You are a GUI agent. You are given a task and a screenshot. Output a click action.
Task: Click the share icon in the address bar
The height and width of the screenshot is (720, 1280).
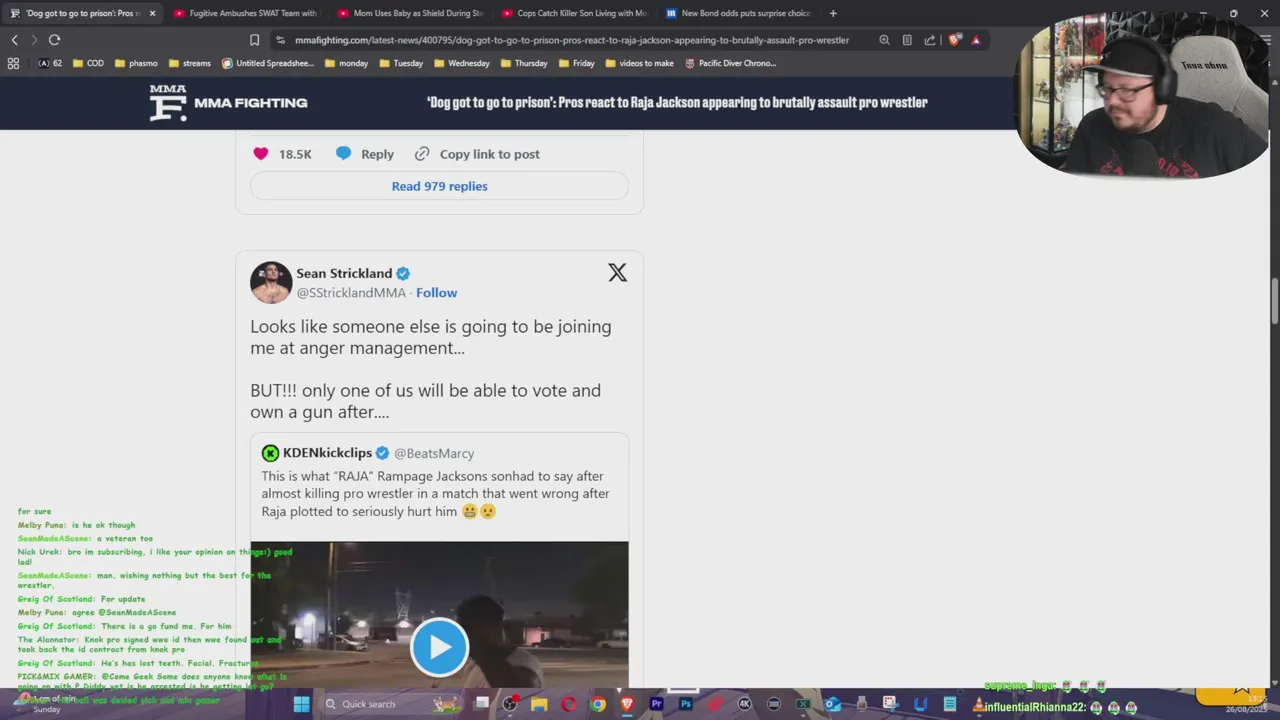930,40
